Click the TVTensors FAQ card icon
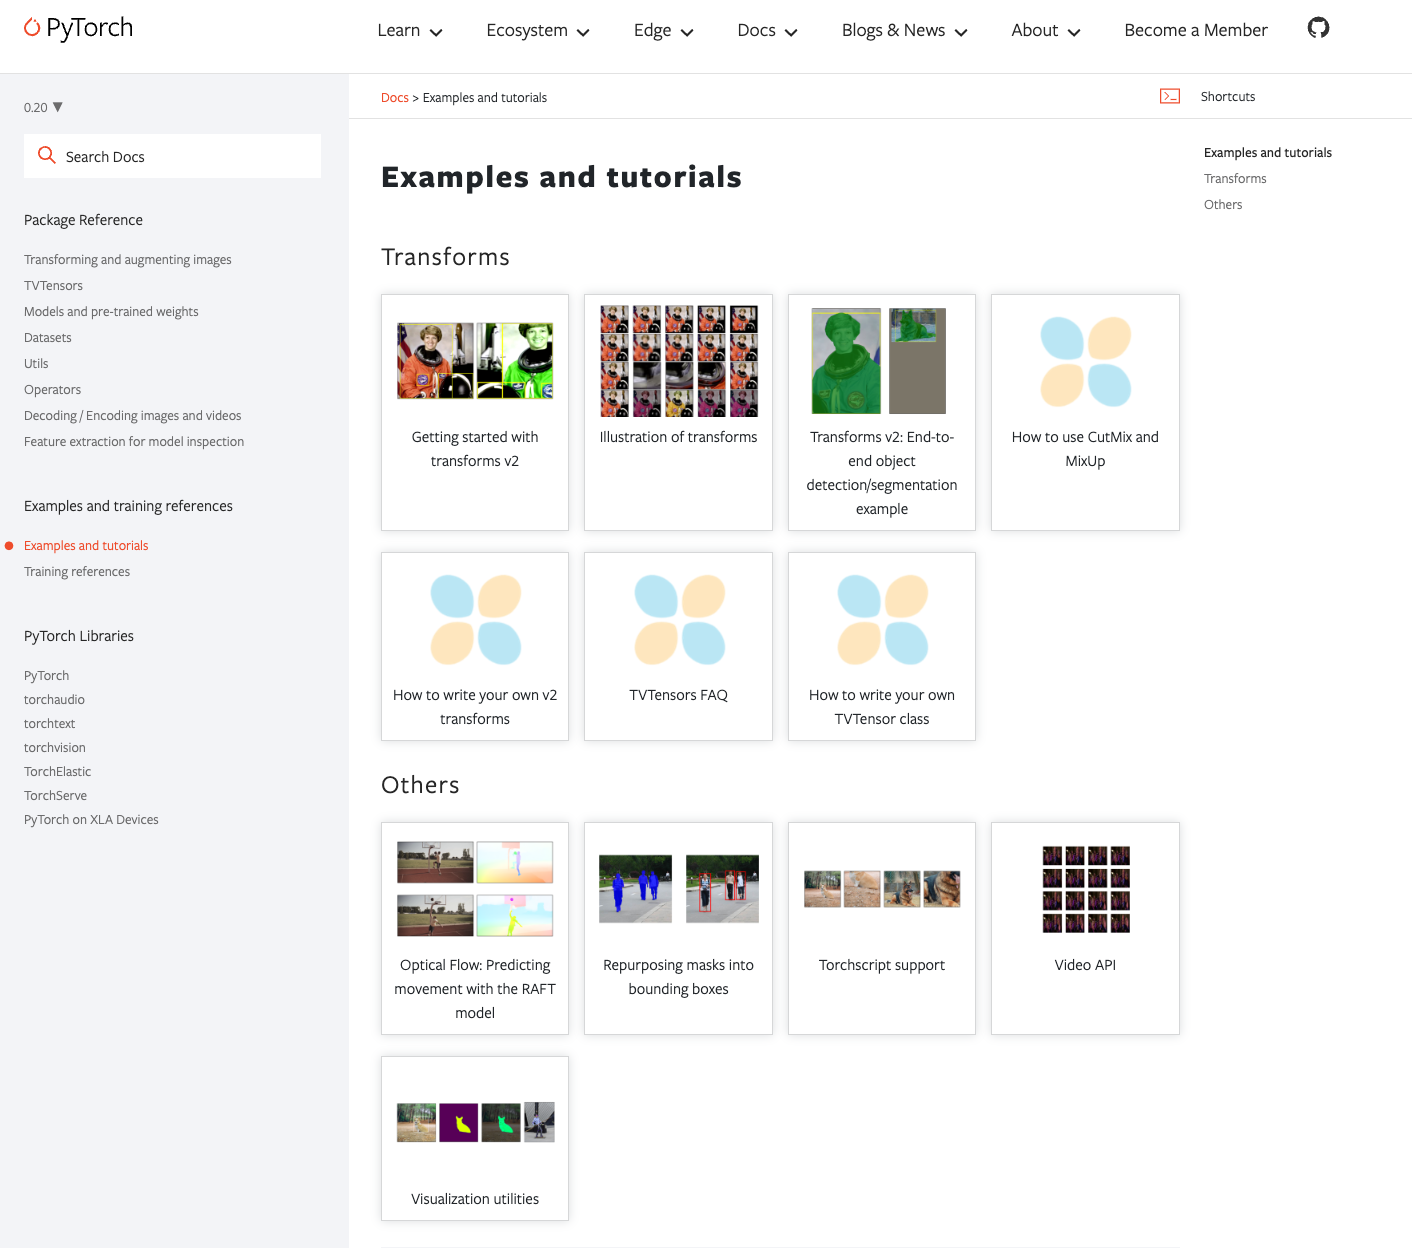 [x=679, y=619]
